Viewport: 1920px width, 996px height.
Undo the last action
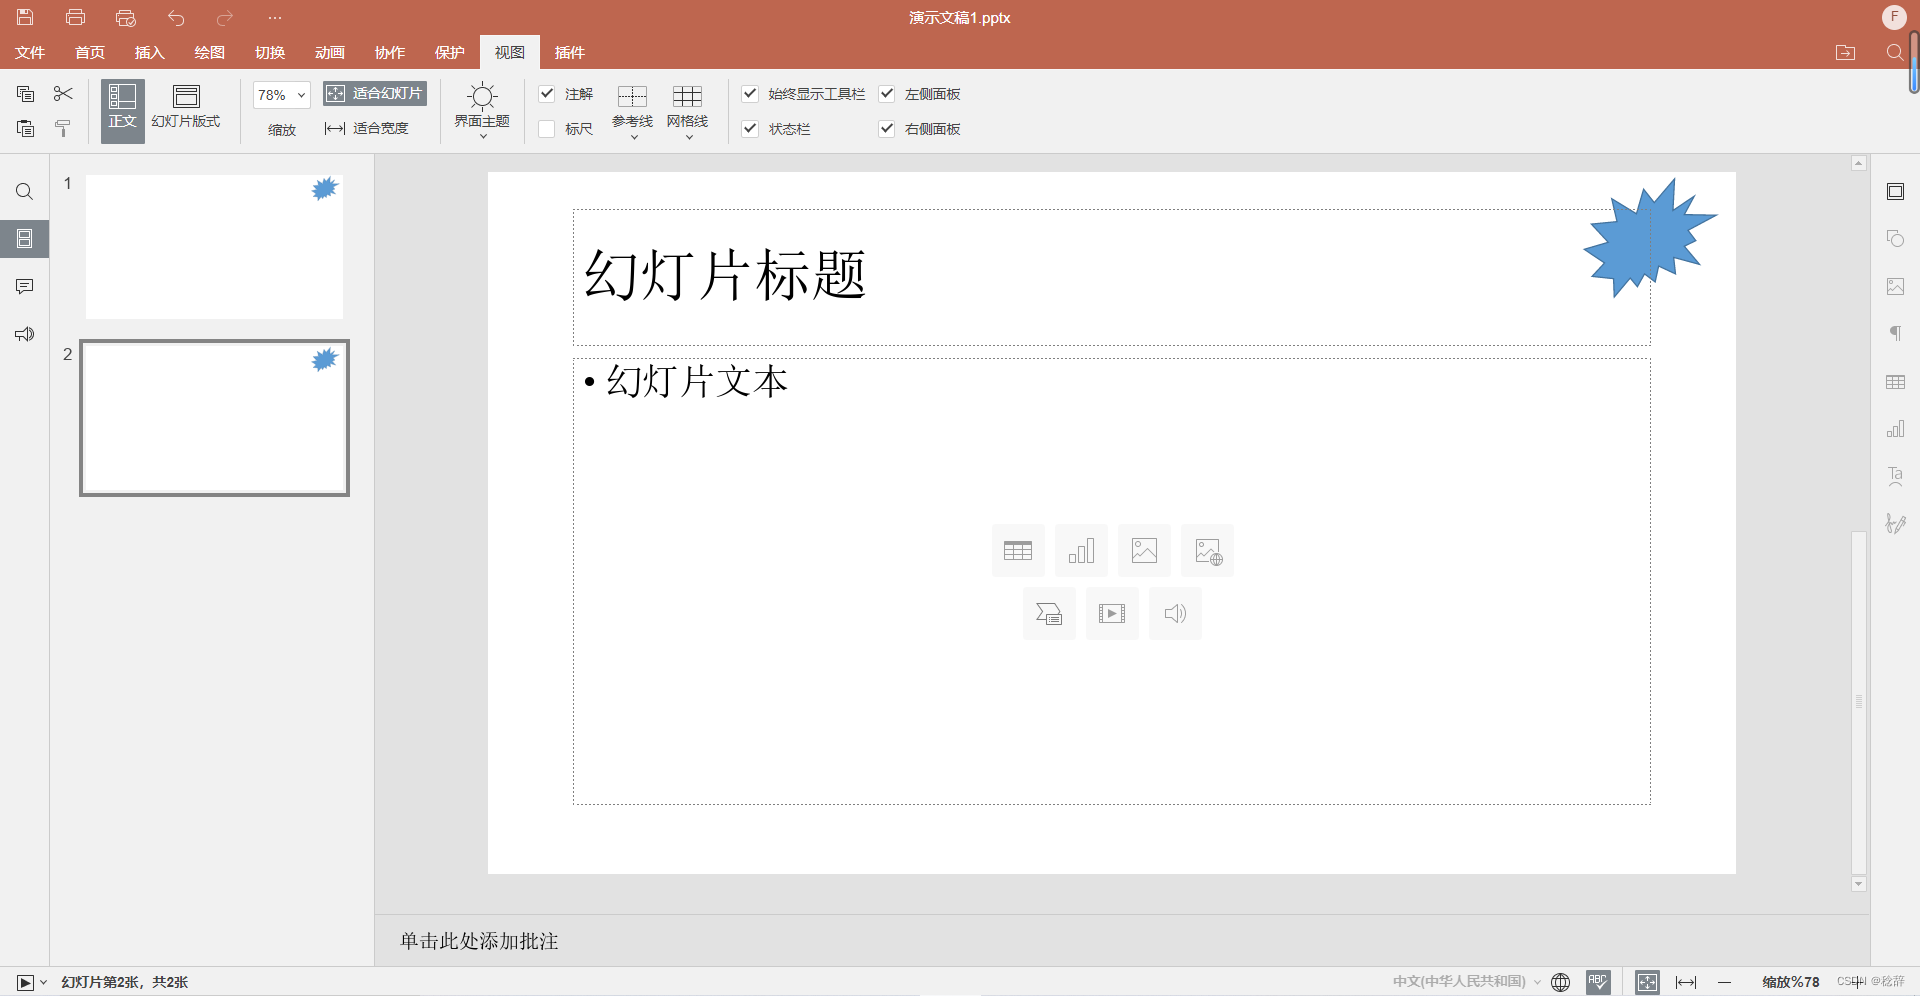pyautogui.click(x=176, y=17)
